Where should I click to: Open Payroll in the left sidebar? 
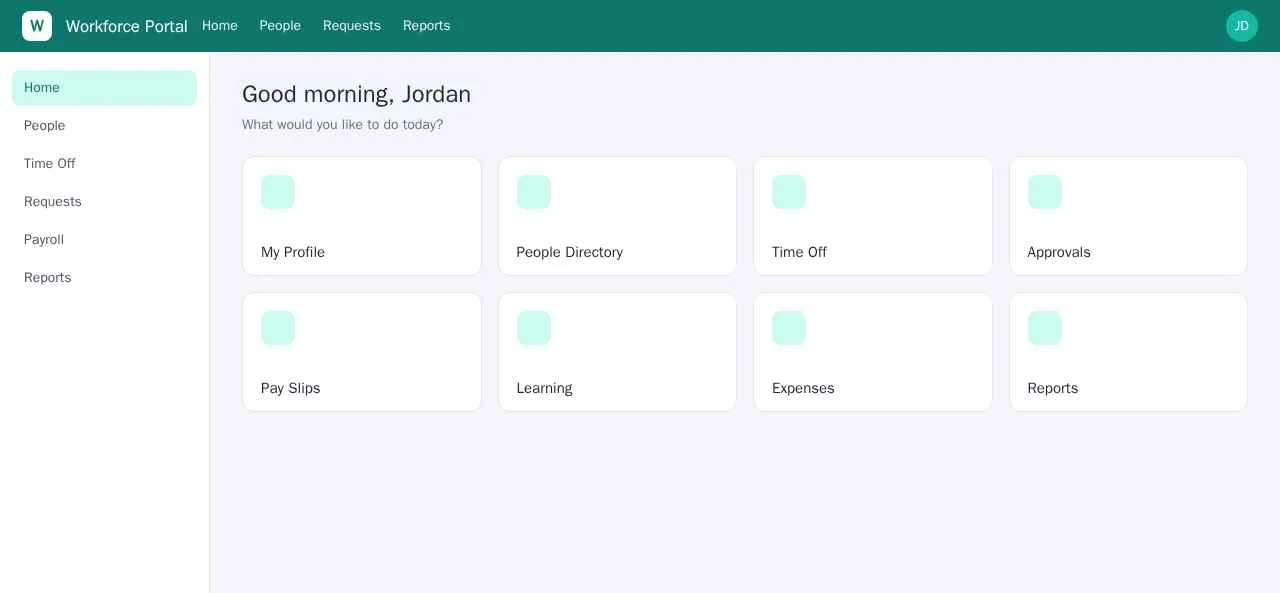tap(104, 240)
